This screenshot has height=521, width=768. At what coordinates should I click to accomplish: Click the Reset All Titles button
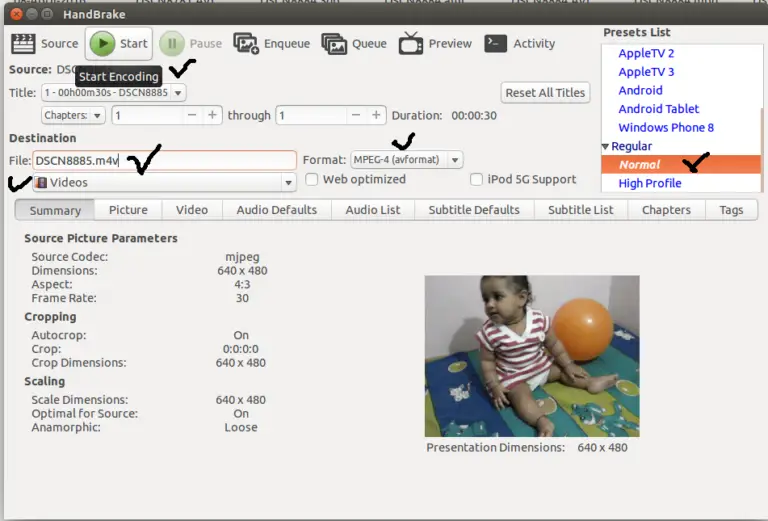point(545,92)
